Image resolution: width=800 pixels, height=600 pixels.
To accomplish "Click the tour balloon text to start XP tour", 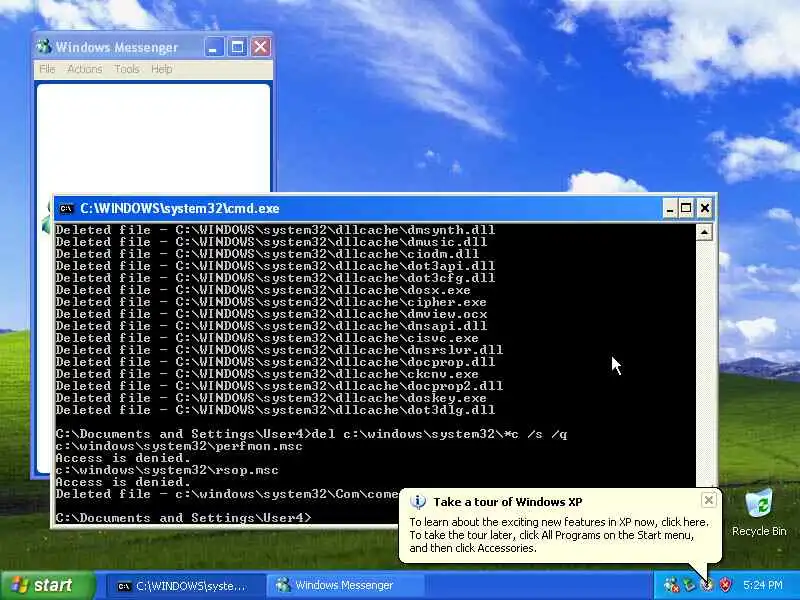I will click(x=559, y=535).
